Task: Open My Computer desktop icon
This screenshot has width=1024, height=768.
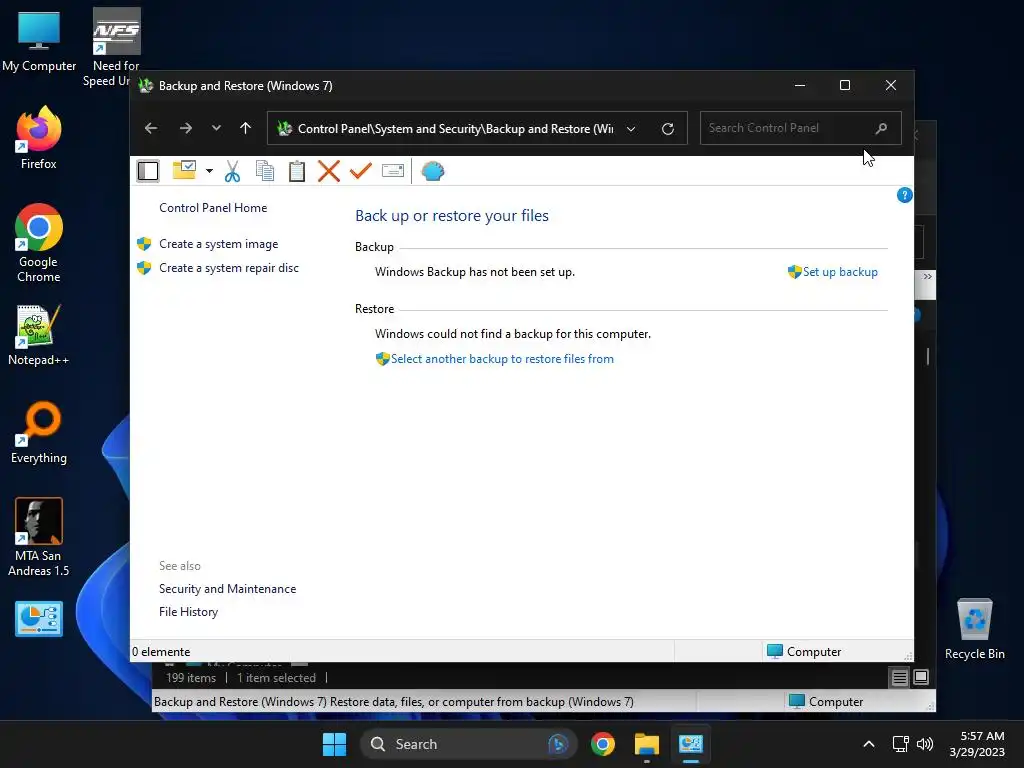Action: tap(39, 41)
